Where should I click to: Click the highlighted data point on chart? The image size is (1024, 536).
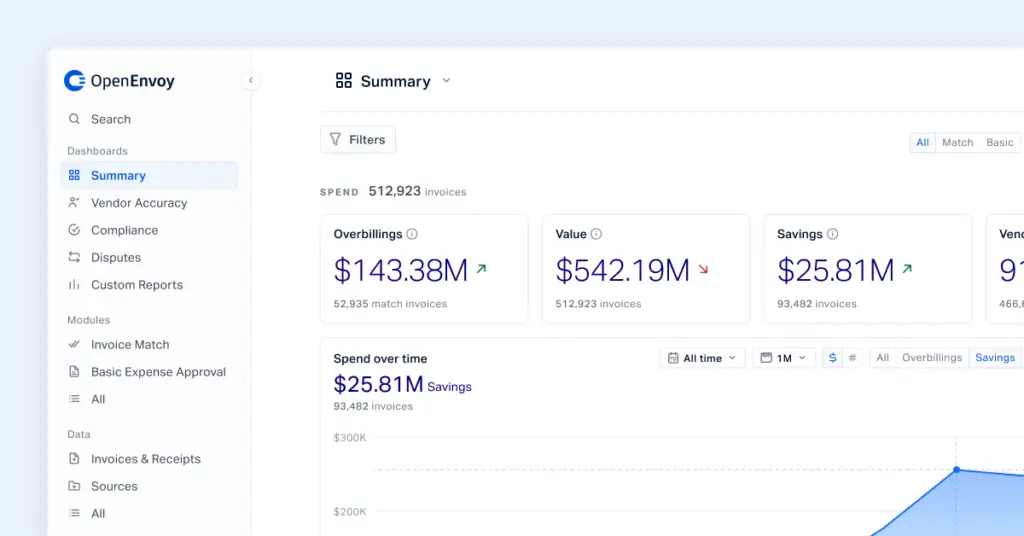click(x=957, y=469)
